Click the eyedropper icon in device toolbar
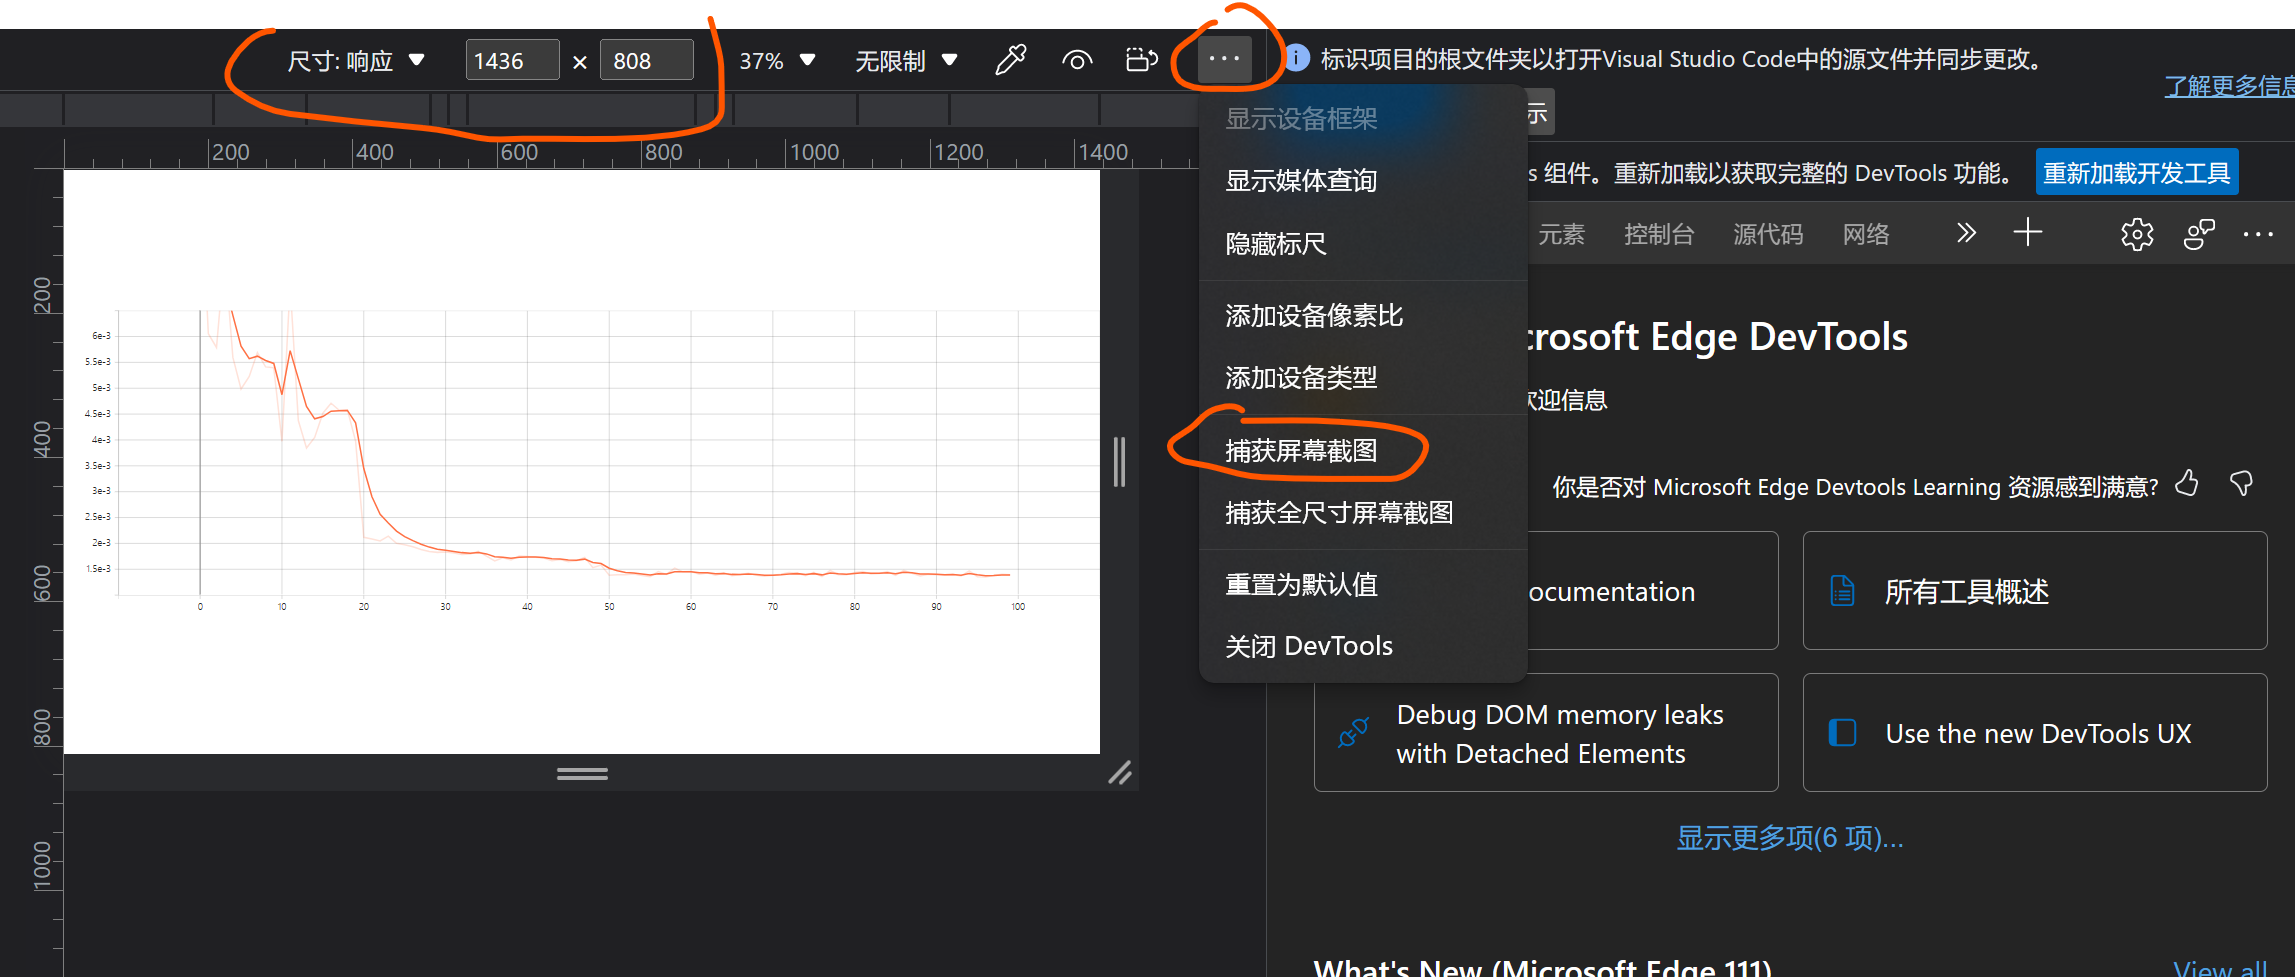The image size is (2295, 977). [x=1010, y=60]
